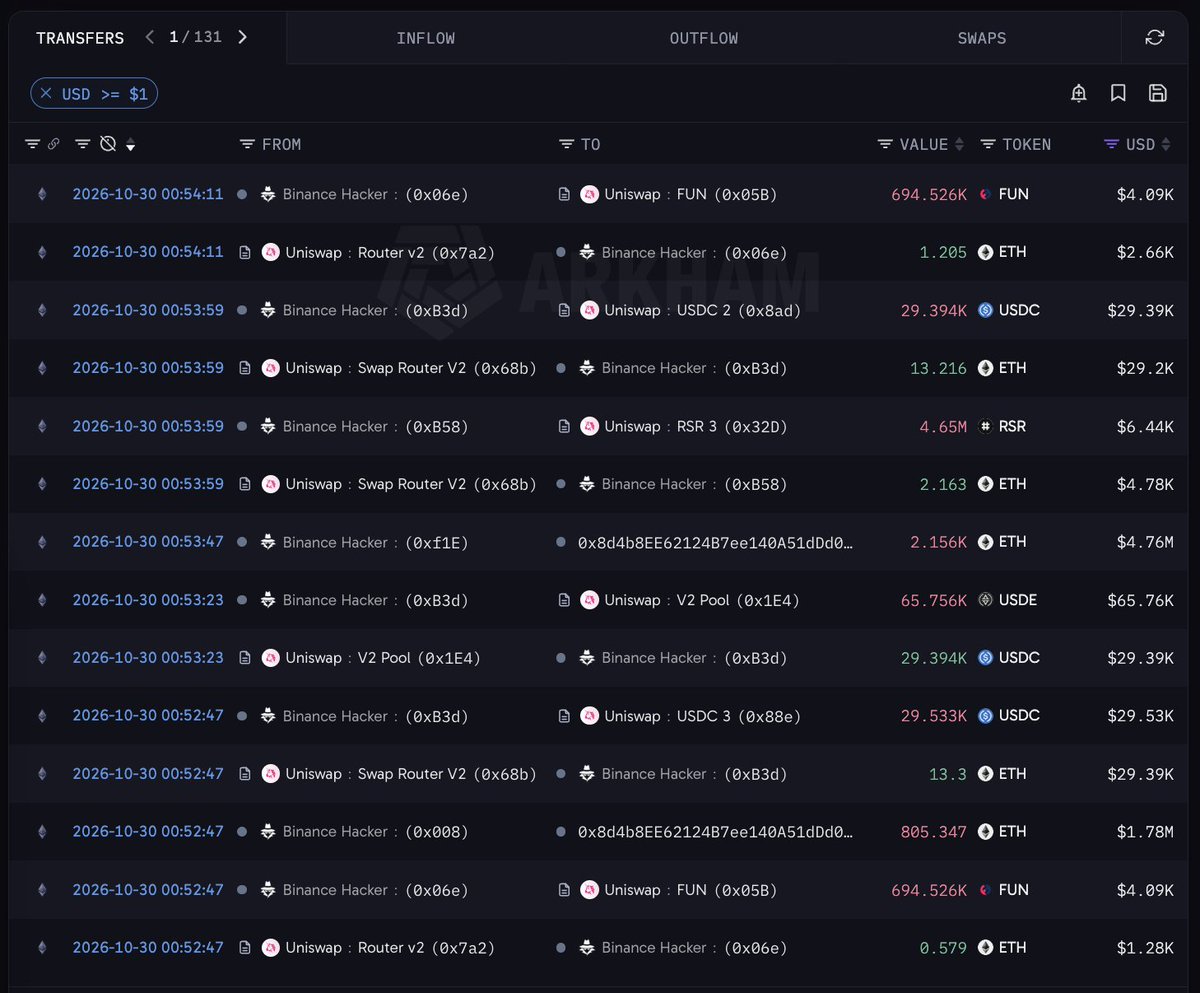Open timestamp link in the 65.756K USDE row
This screenshot has height=993, width=1200.
click(148, 600)
